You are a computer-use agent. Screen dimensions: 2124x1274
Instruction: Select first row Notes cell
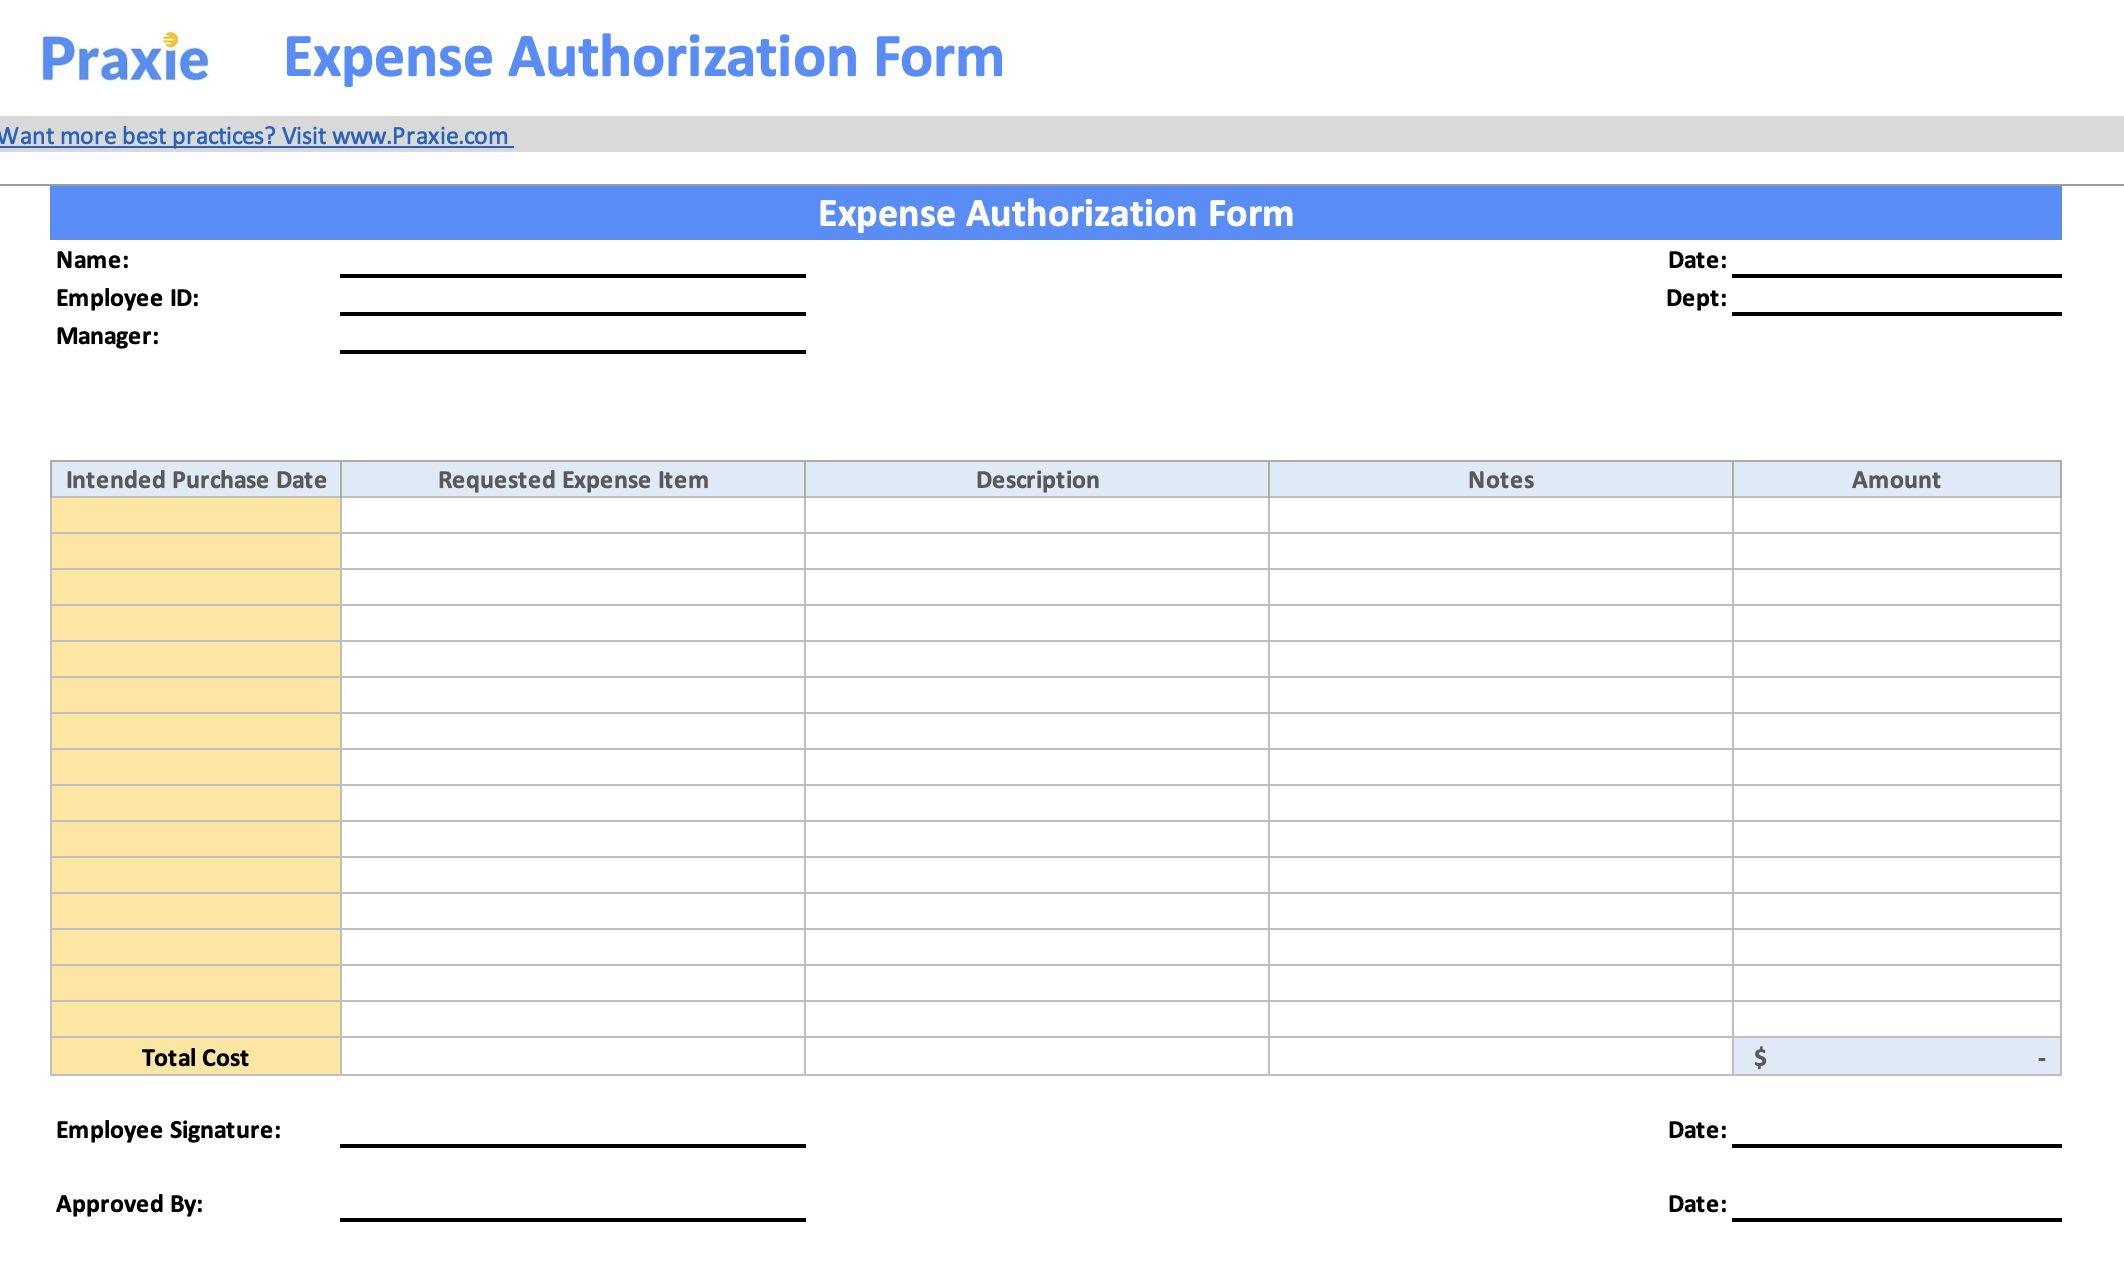1501,515
